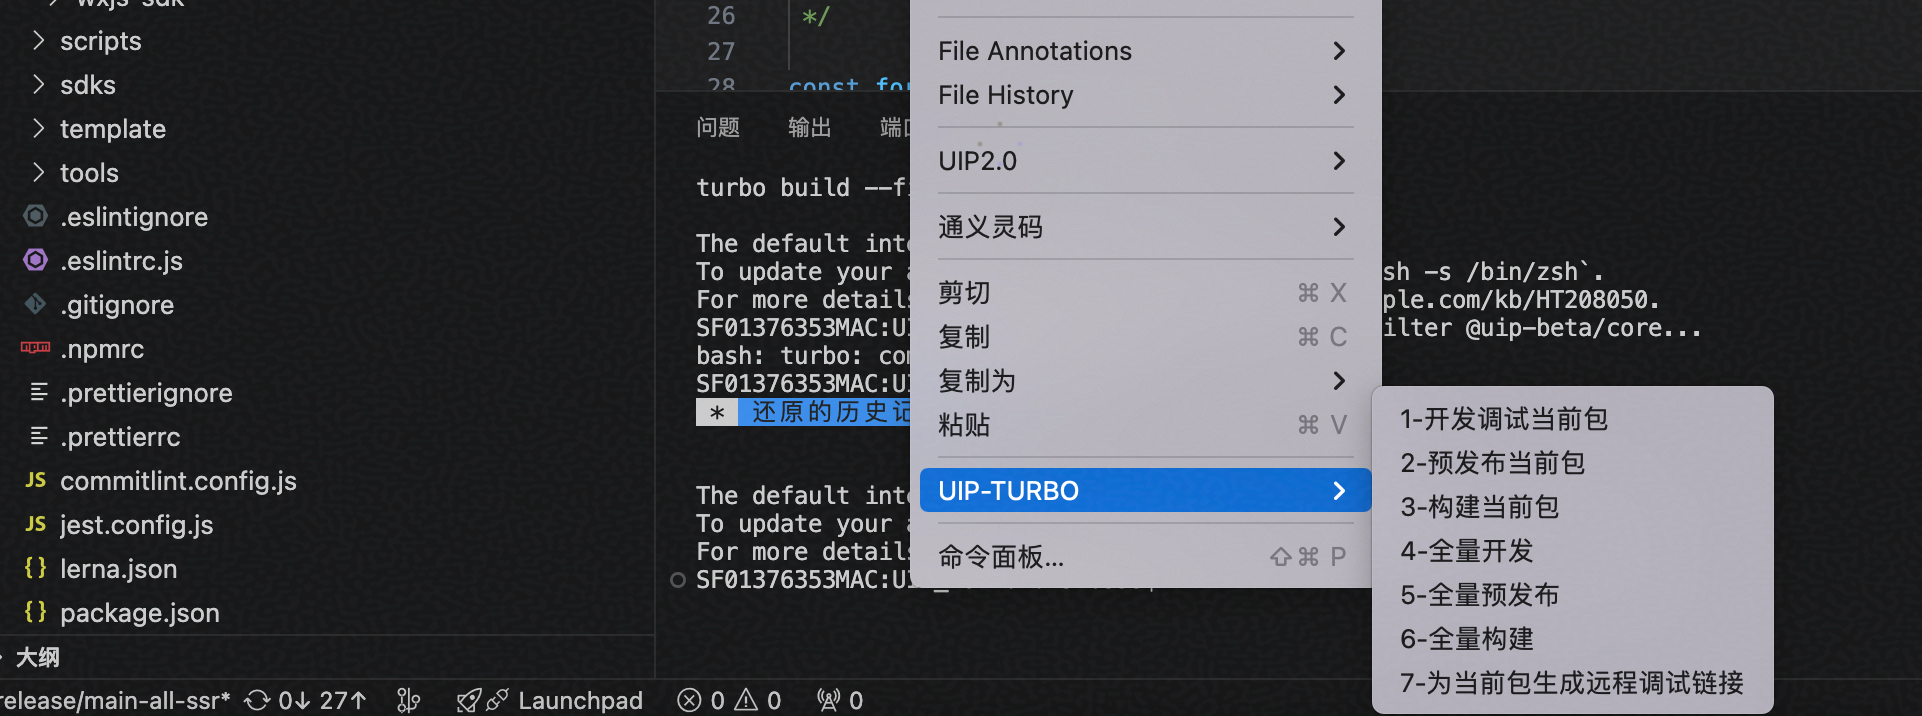Select 命令面板... from the context menu

[x=1145, y=557]
